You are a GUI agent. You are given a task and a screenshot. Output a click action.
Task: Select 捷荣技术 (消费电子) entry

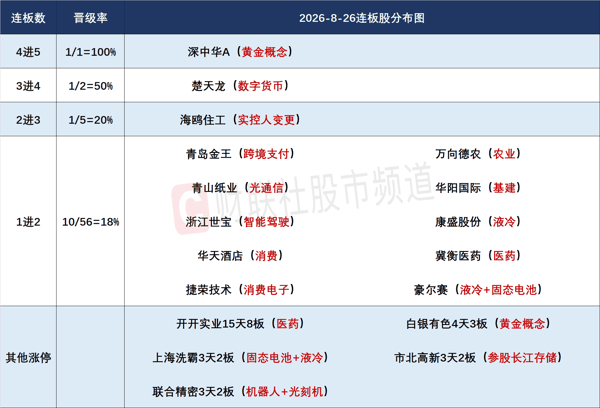click(240, 290)
